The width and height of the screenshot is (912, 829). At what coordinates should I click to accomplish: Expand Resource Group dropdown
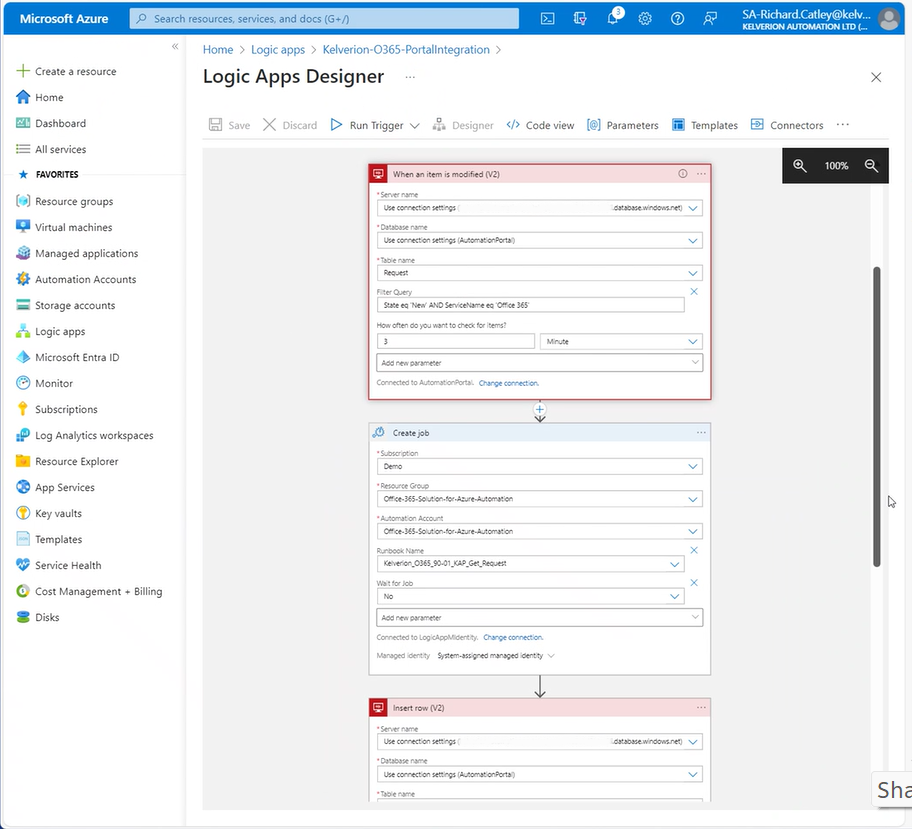click(692, 499)
